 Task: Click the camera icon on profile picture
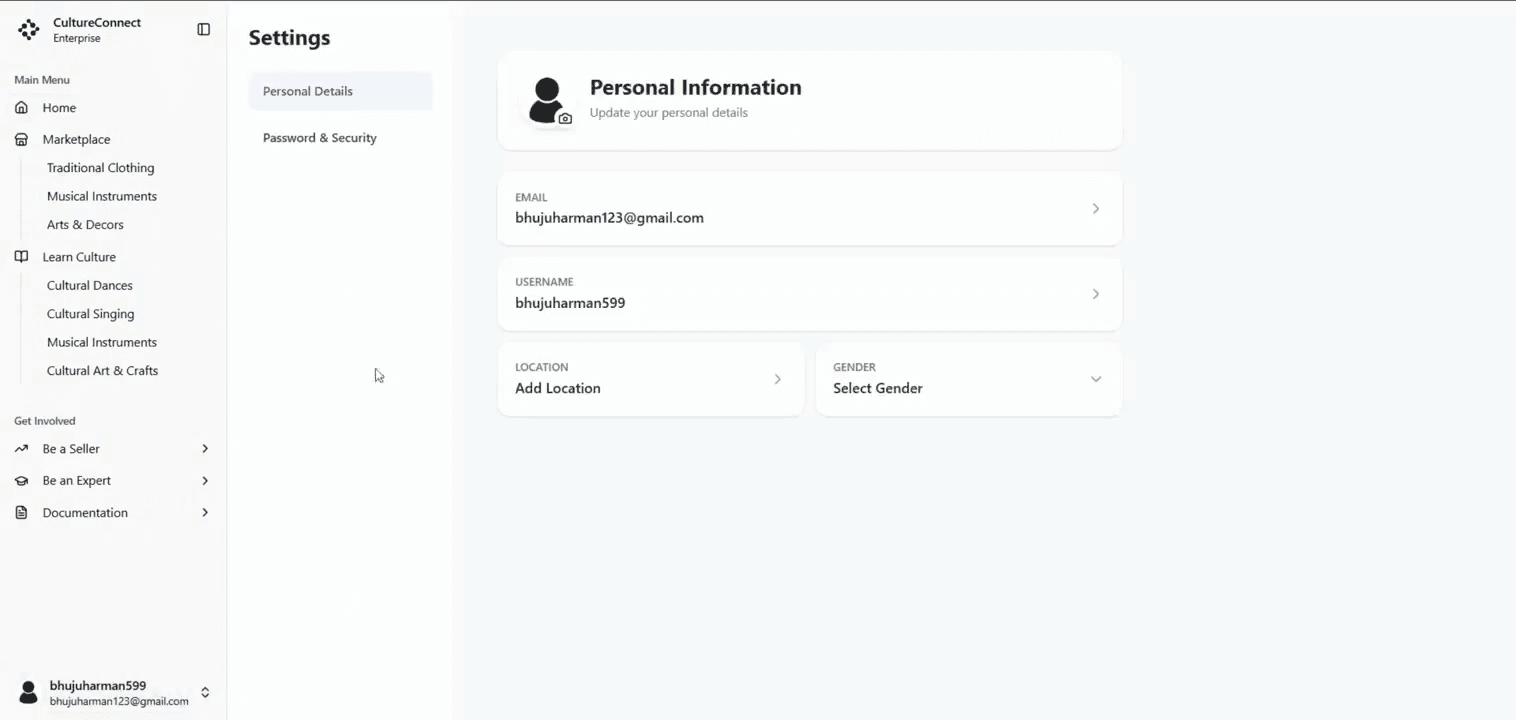[x=565, y=118]
